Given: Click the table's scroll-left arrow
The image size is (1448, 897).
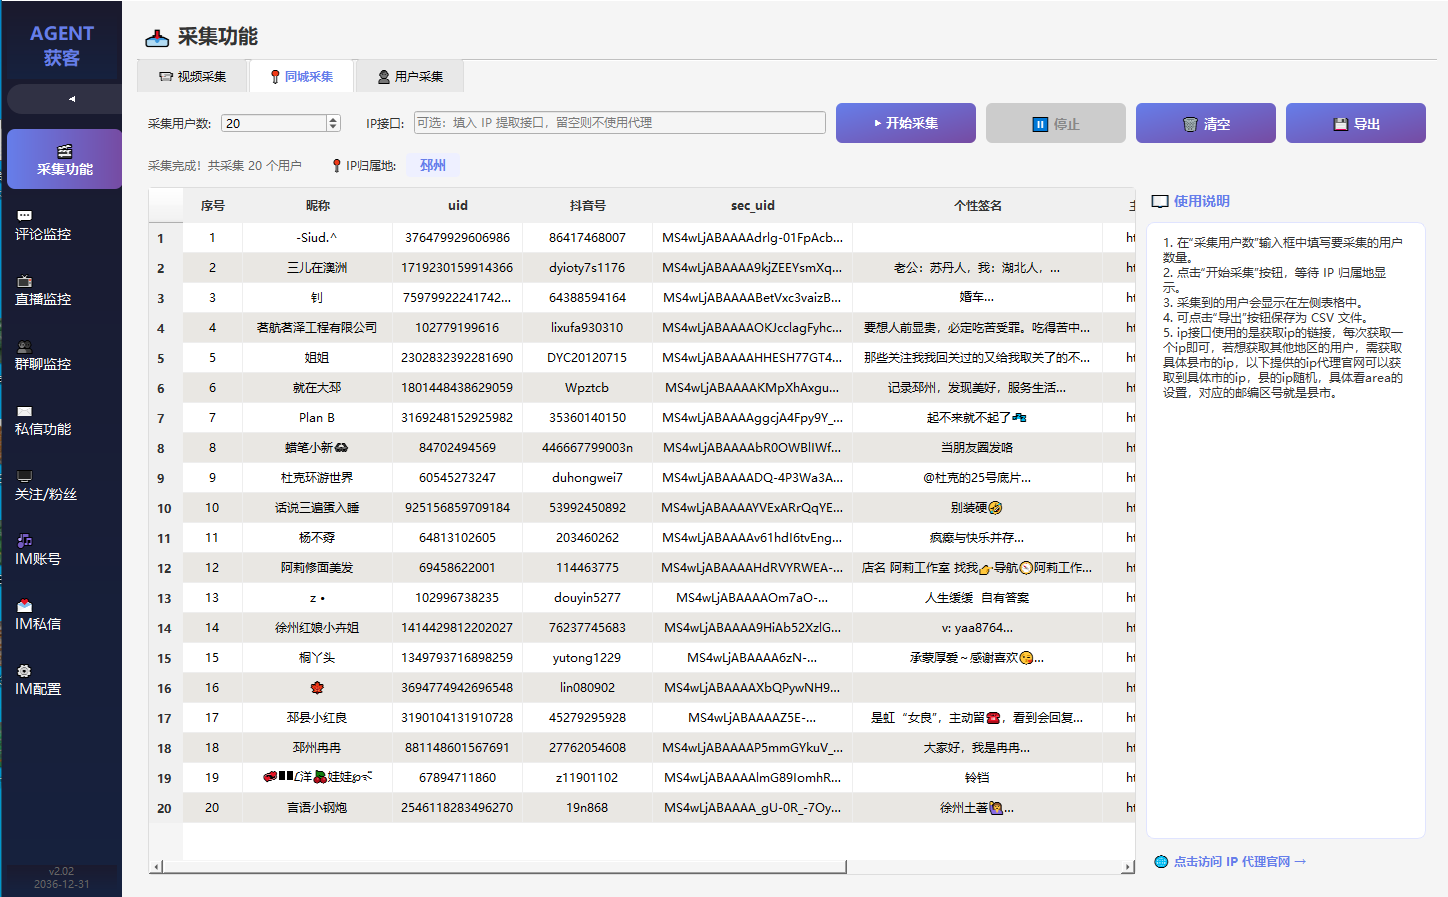Looking at the screenshot, I should pyautogui.click(x=155, y=867).
